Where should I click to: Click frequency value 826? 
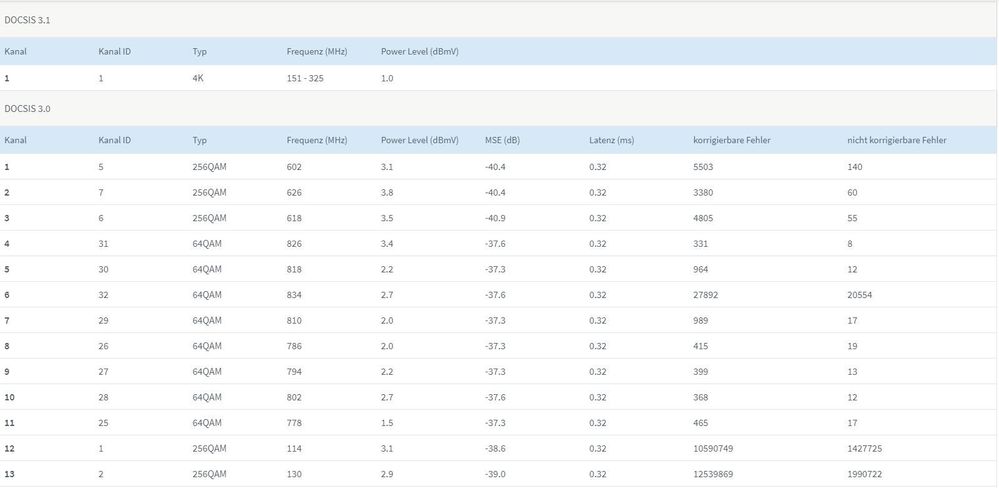tap(294, 243)
